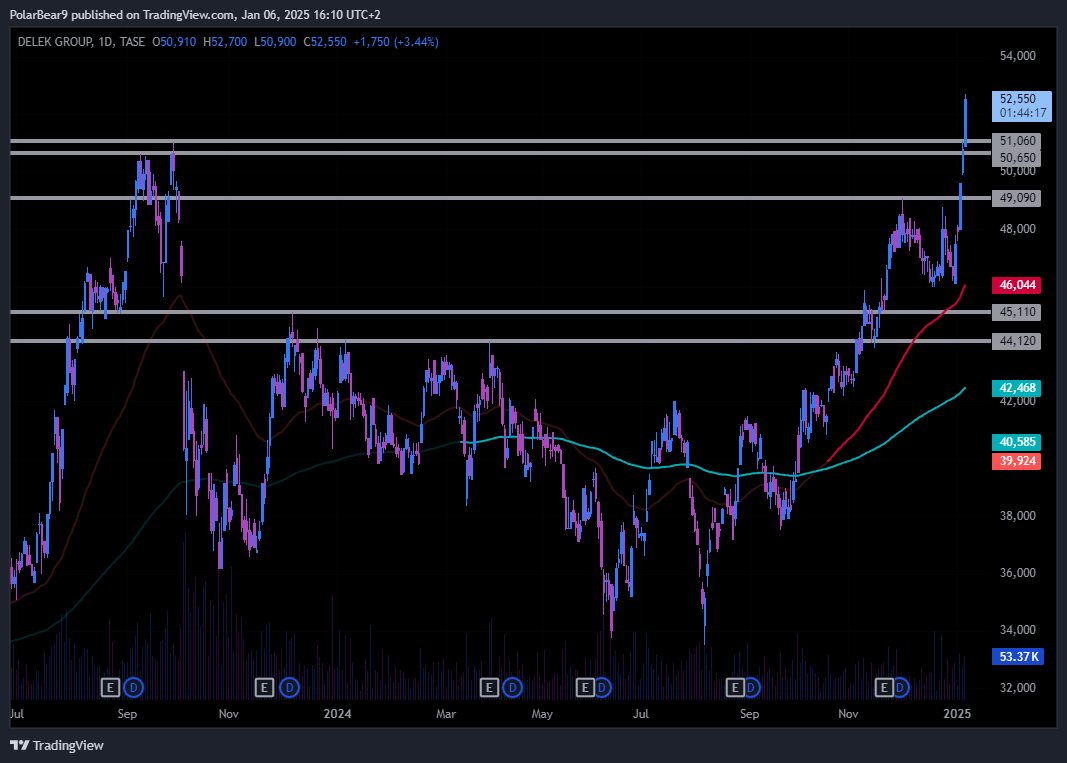Click the teal moving average value 42,468
This screenshot has width=1067, height=763.
click(1017, 388)
